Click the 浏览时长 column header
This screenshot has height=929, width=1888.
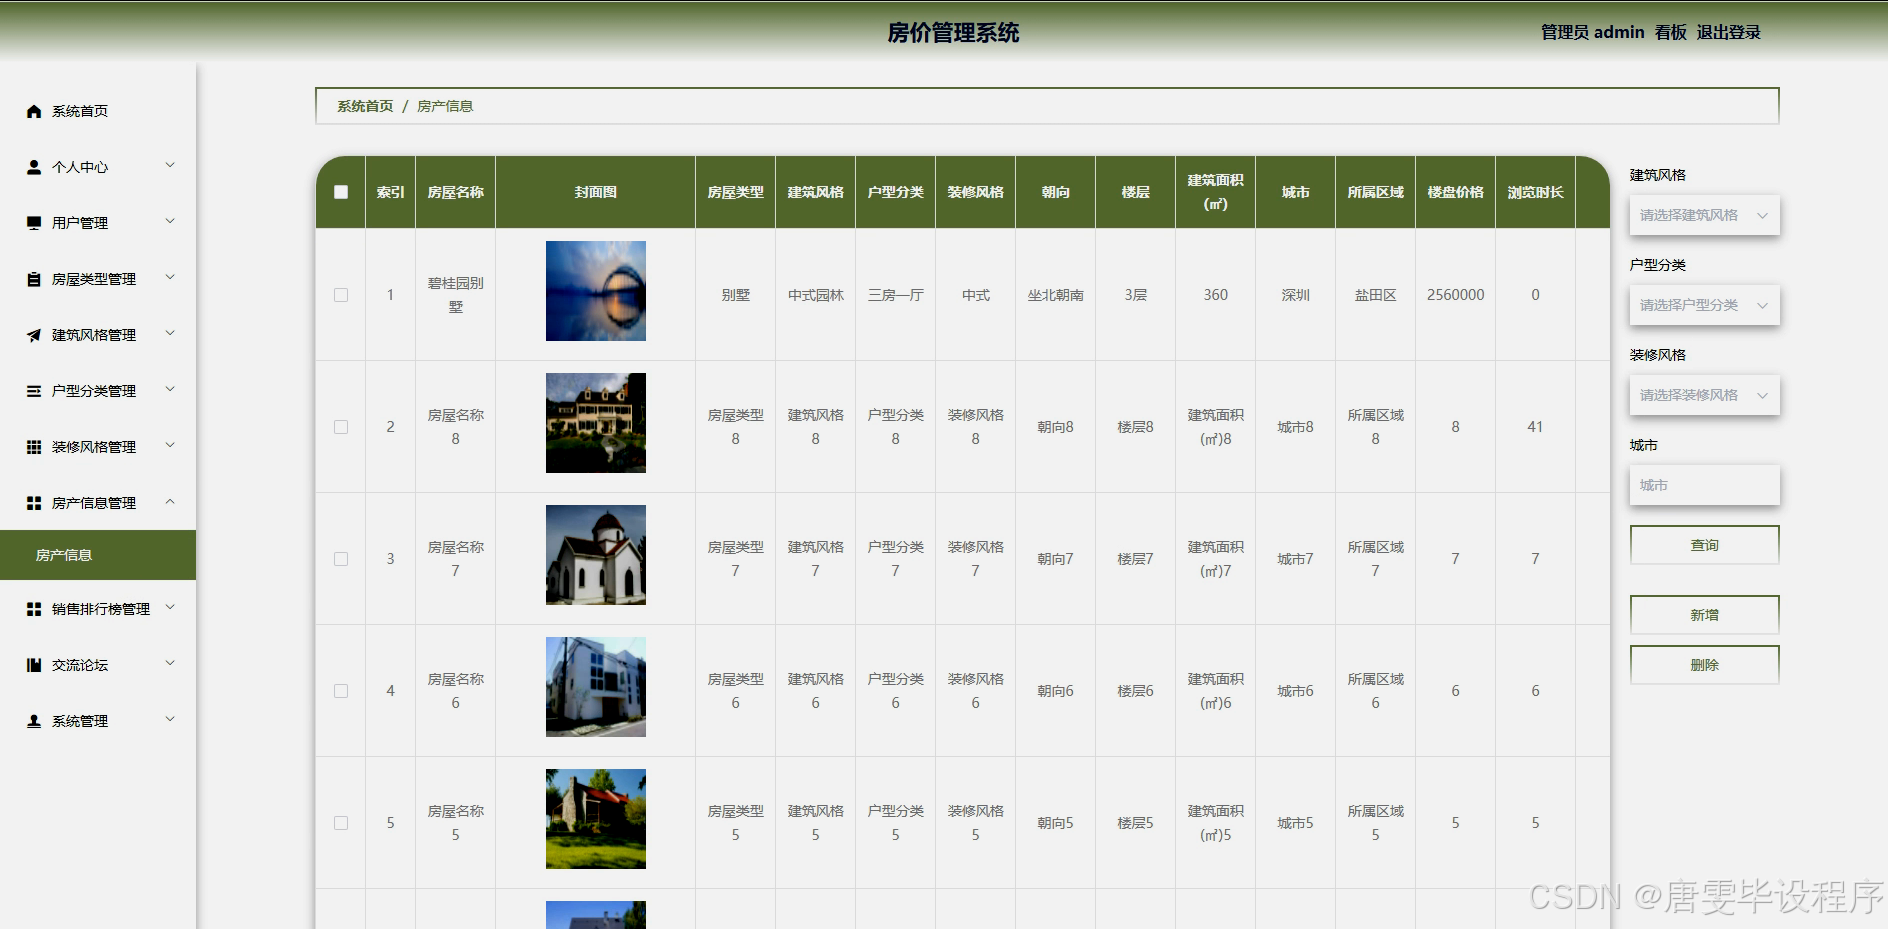pyautogui.click(x=1536, y=192)
